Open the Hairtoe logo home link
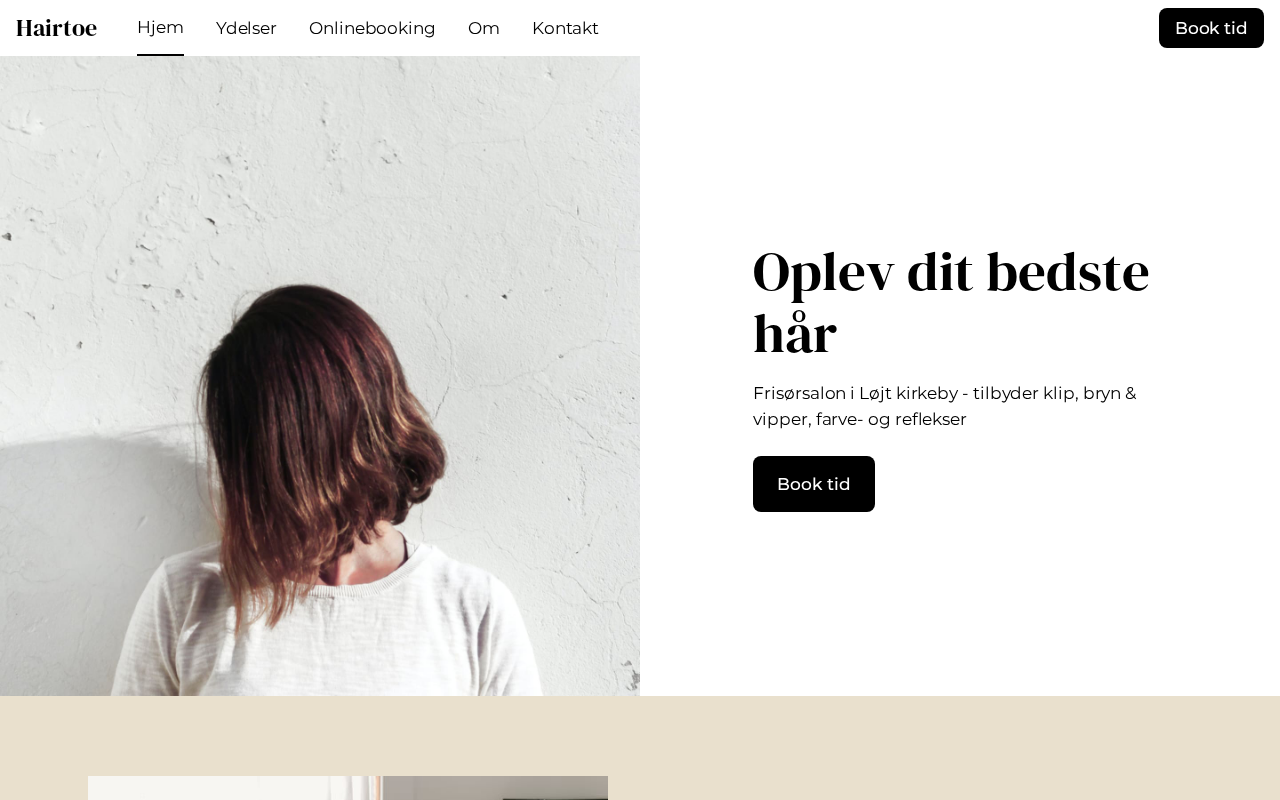Image resolution: width=1280 pixels, height=800 pixels. (56, 28)
